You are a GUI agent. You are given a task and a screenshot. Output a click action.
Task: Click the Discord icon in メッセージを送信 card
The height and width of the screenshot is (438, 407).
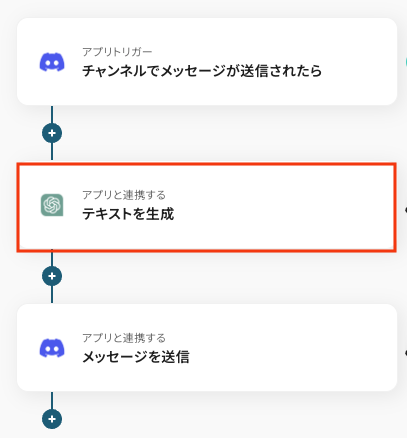pos(52,348)
